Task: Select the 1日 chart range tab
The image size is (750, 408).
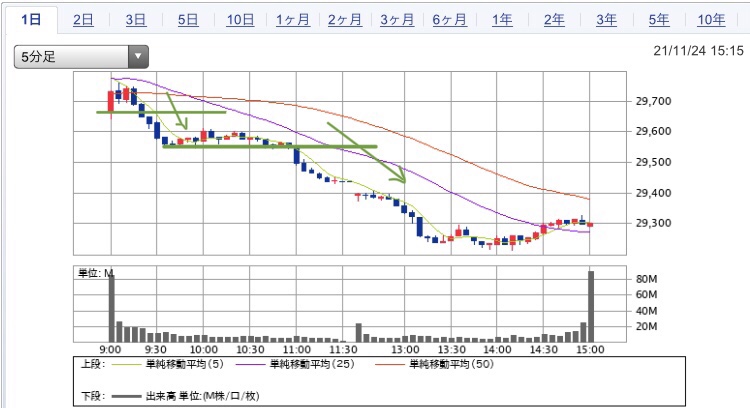Action: tap(31, 20)
